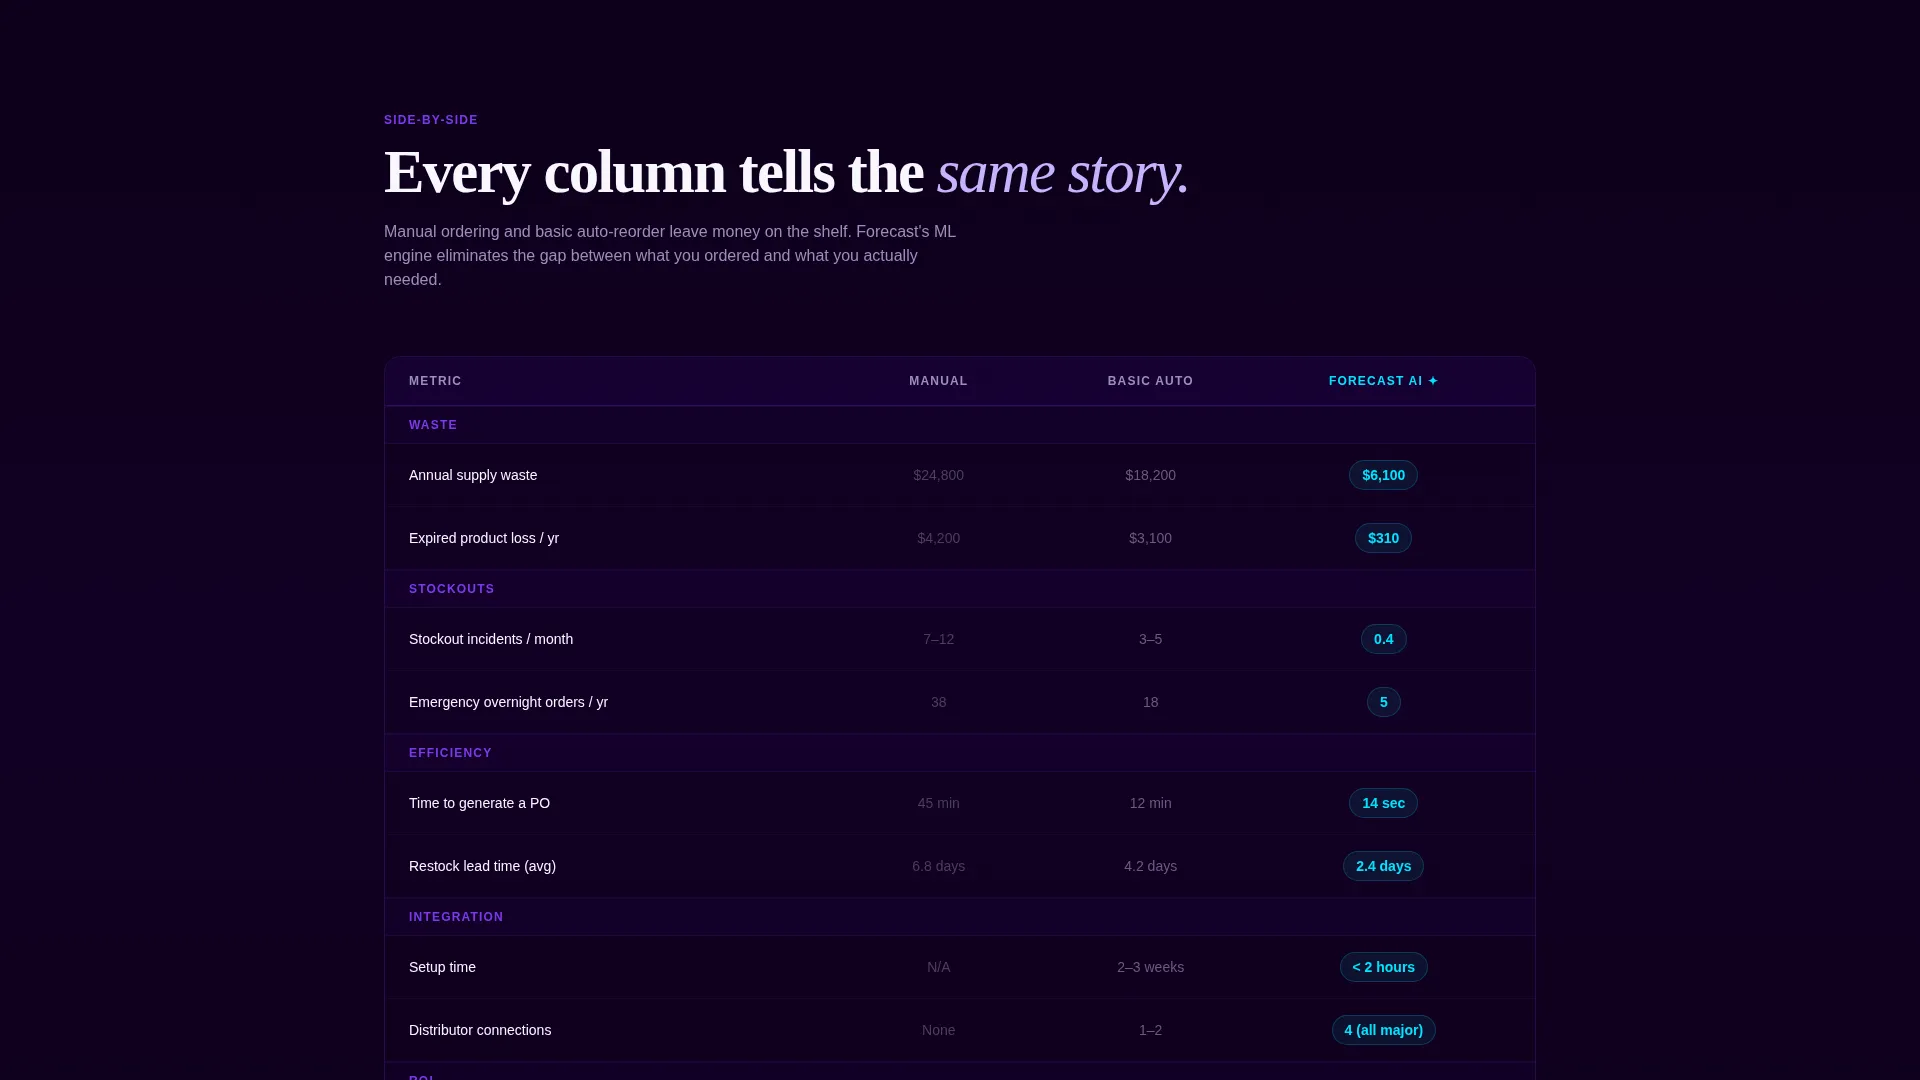This screenshot has width=1920, height=1080.
Task: Click the $310 Forecast AI badge
Action: [1383, 538]
